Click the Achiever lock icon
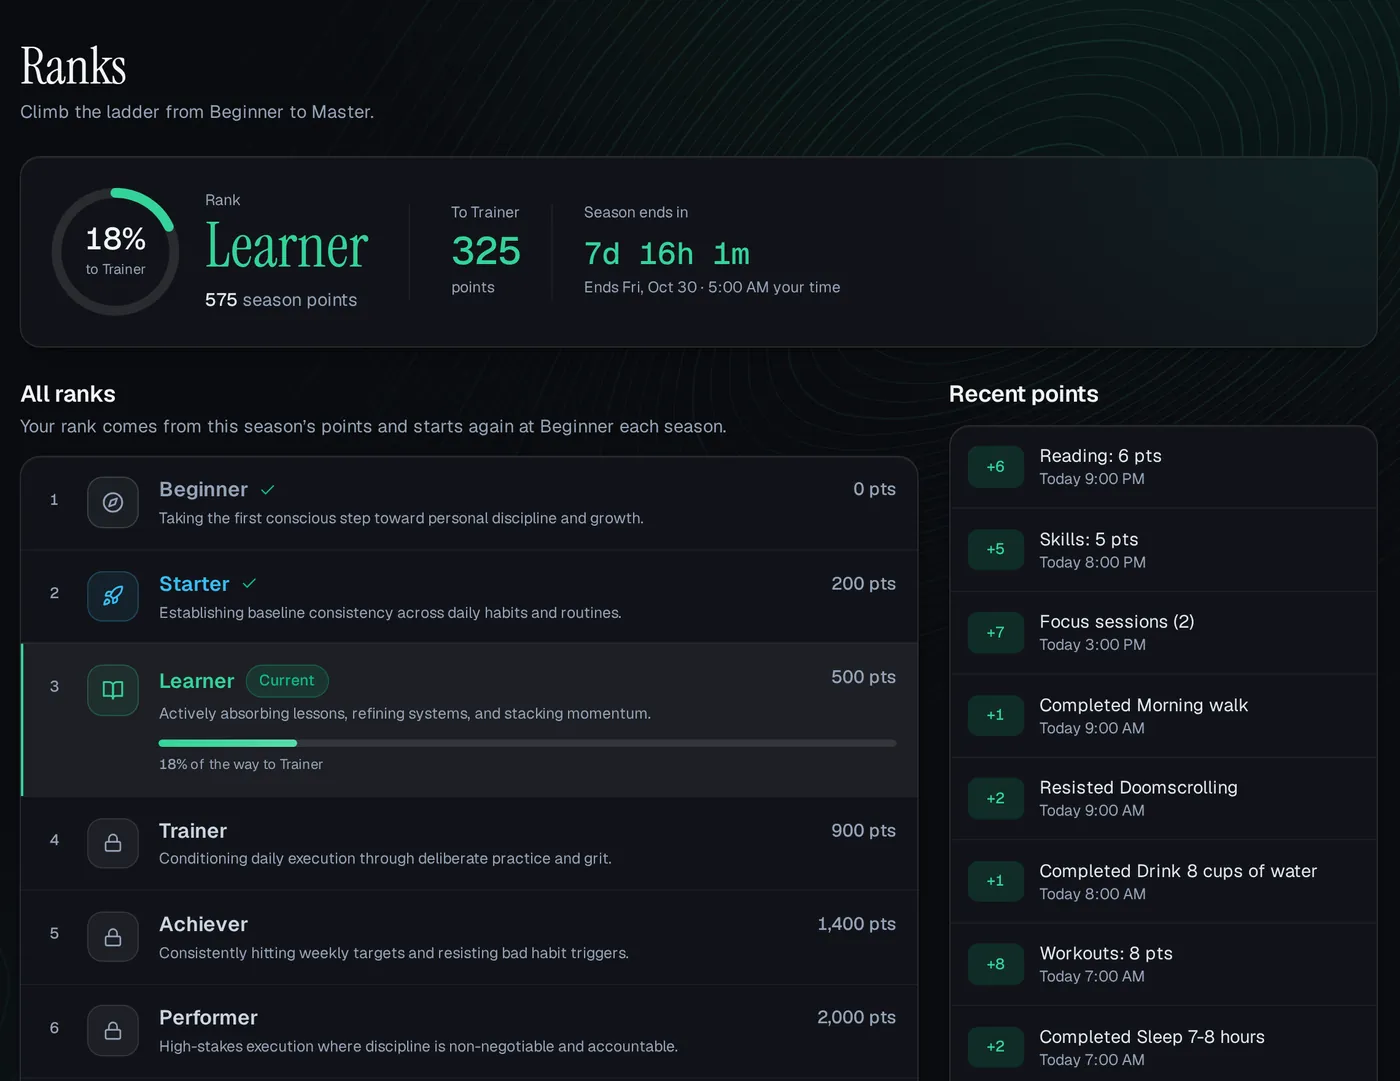The width and height of the screenshot is (1400, 1081). pos(113,937)
